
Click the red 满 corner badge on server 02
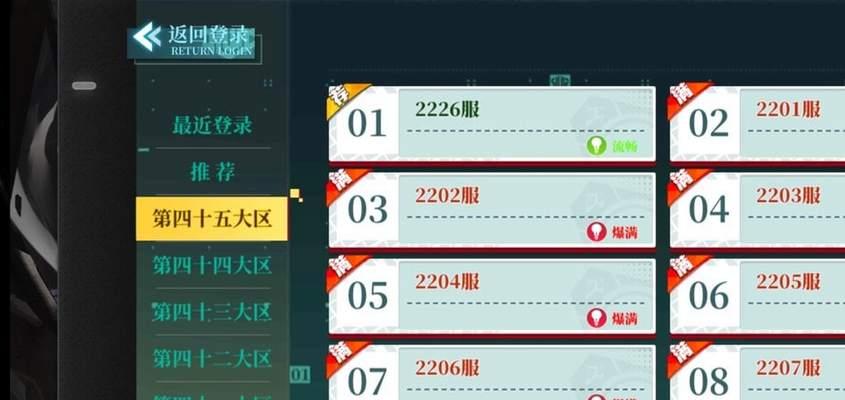coord(684,98)
